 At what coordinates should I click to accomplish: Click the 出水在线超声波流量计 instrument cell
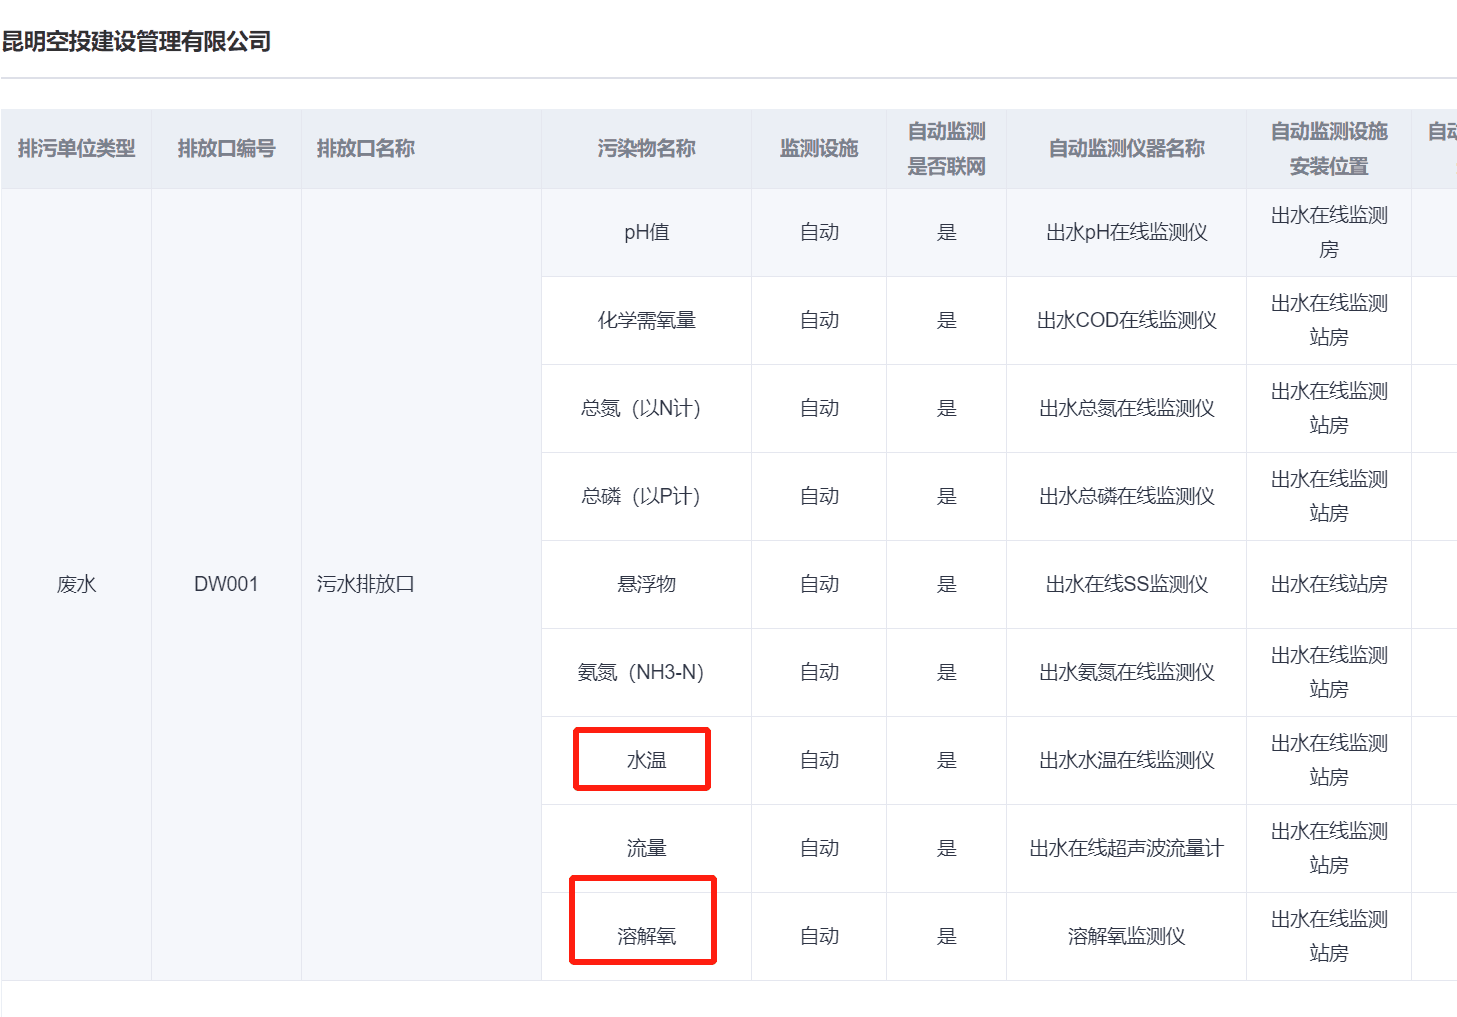pyautogui.click(x=1126, y=848)
